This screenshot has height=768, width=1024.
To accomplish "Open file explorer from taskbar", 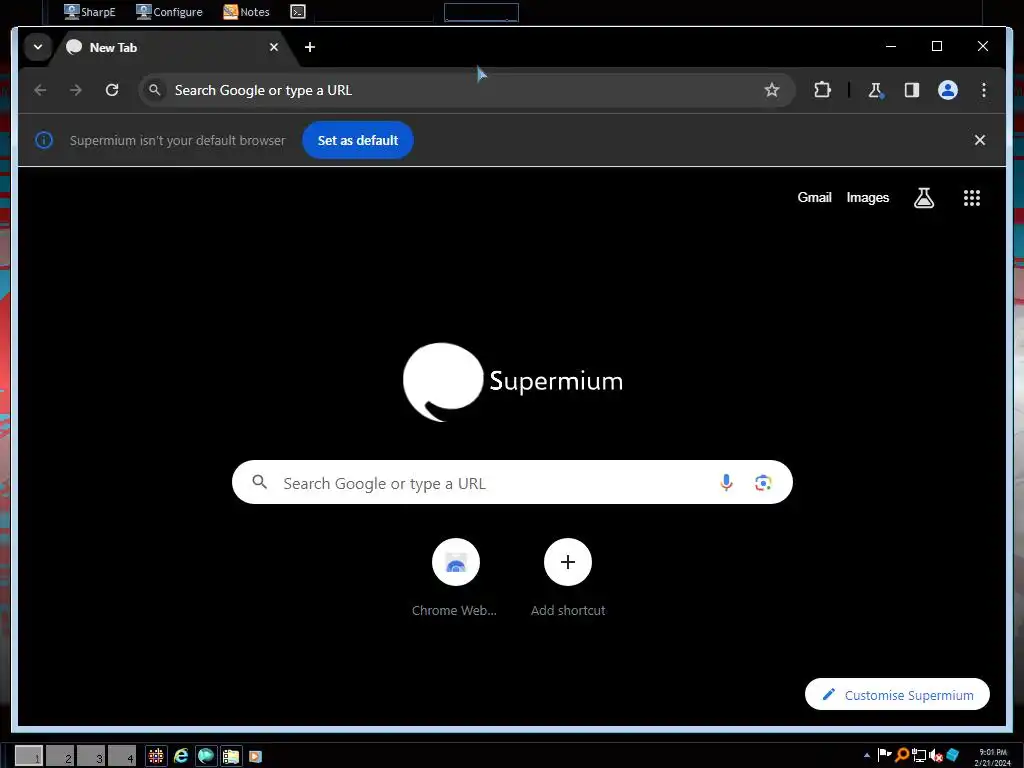I will click(x=231, y=756).
